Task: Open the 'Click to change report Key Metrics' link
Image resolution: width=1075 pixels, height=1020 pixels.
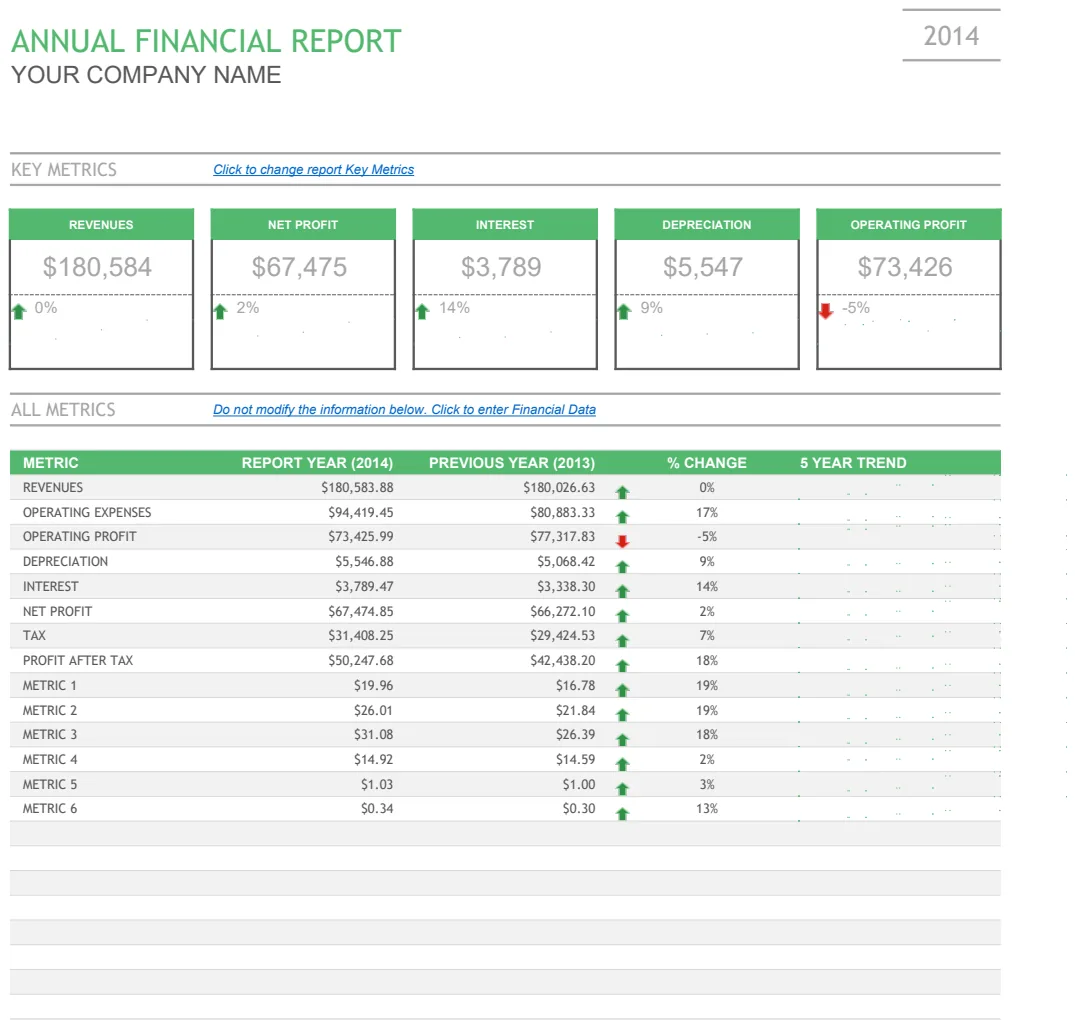Action: point(313,169)
